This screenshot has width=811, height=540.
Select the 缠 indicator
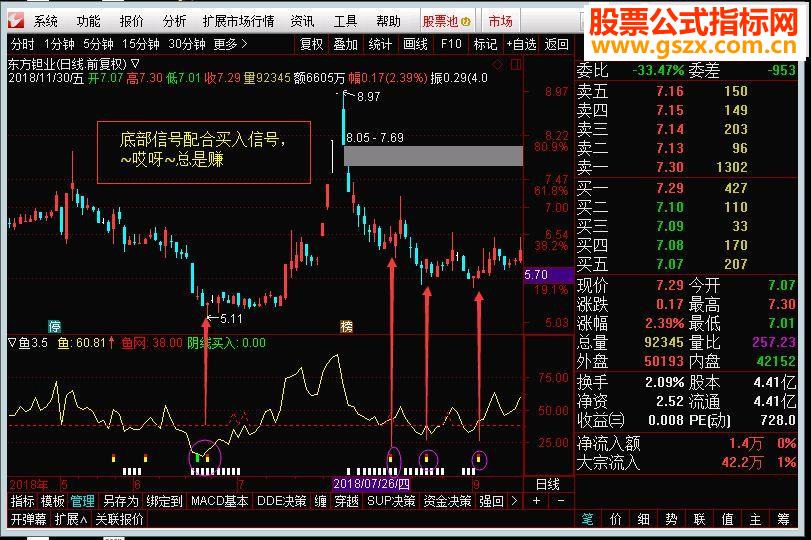pyautogui.click(x=321, y=501)
